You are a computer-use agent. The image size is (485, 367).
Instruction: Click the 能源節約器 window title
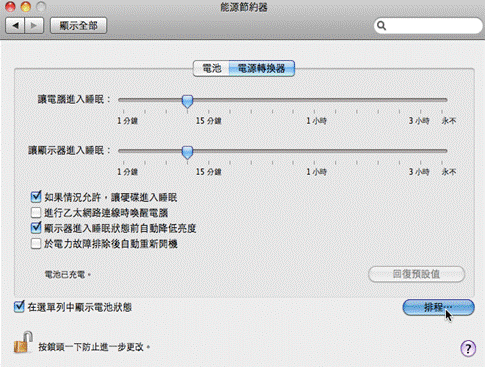[244, 7]
